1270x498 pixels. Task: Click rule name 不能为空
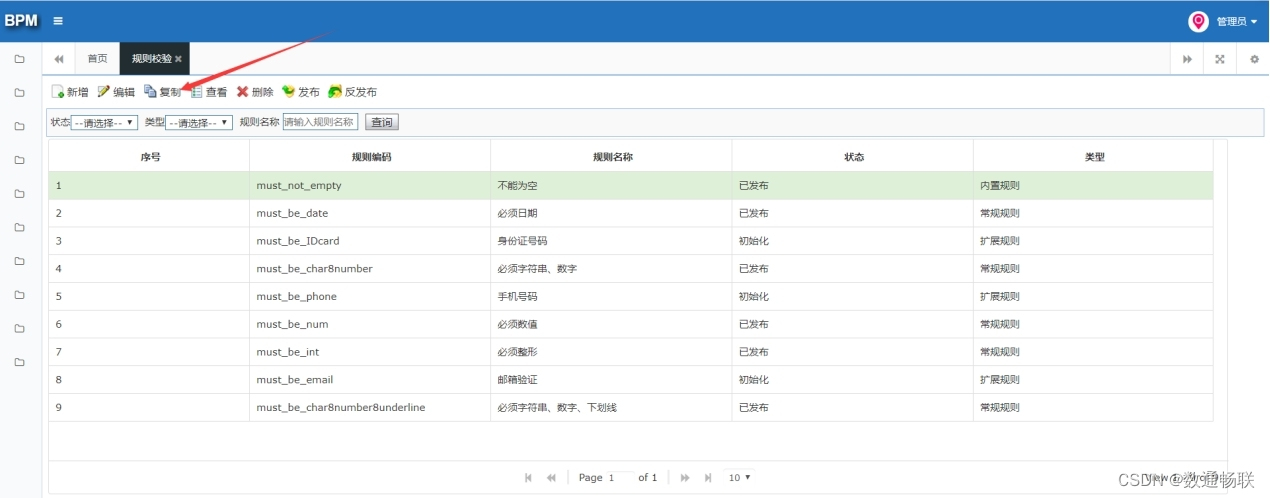tap(517, 186)
